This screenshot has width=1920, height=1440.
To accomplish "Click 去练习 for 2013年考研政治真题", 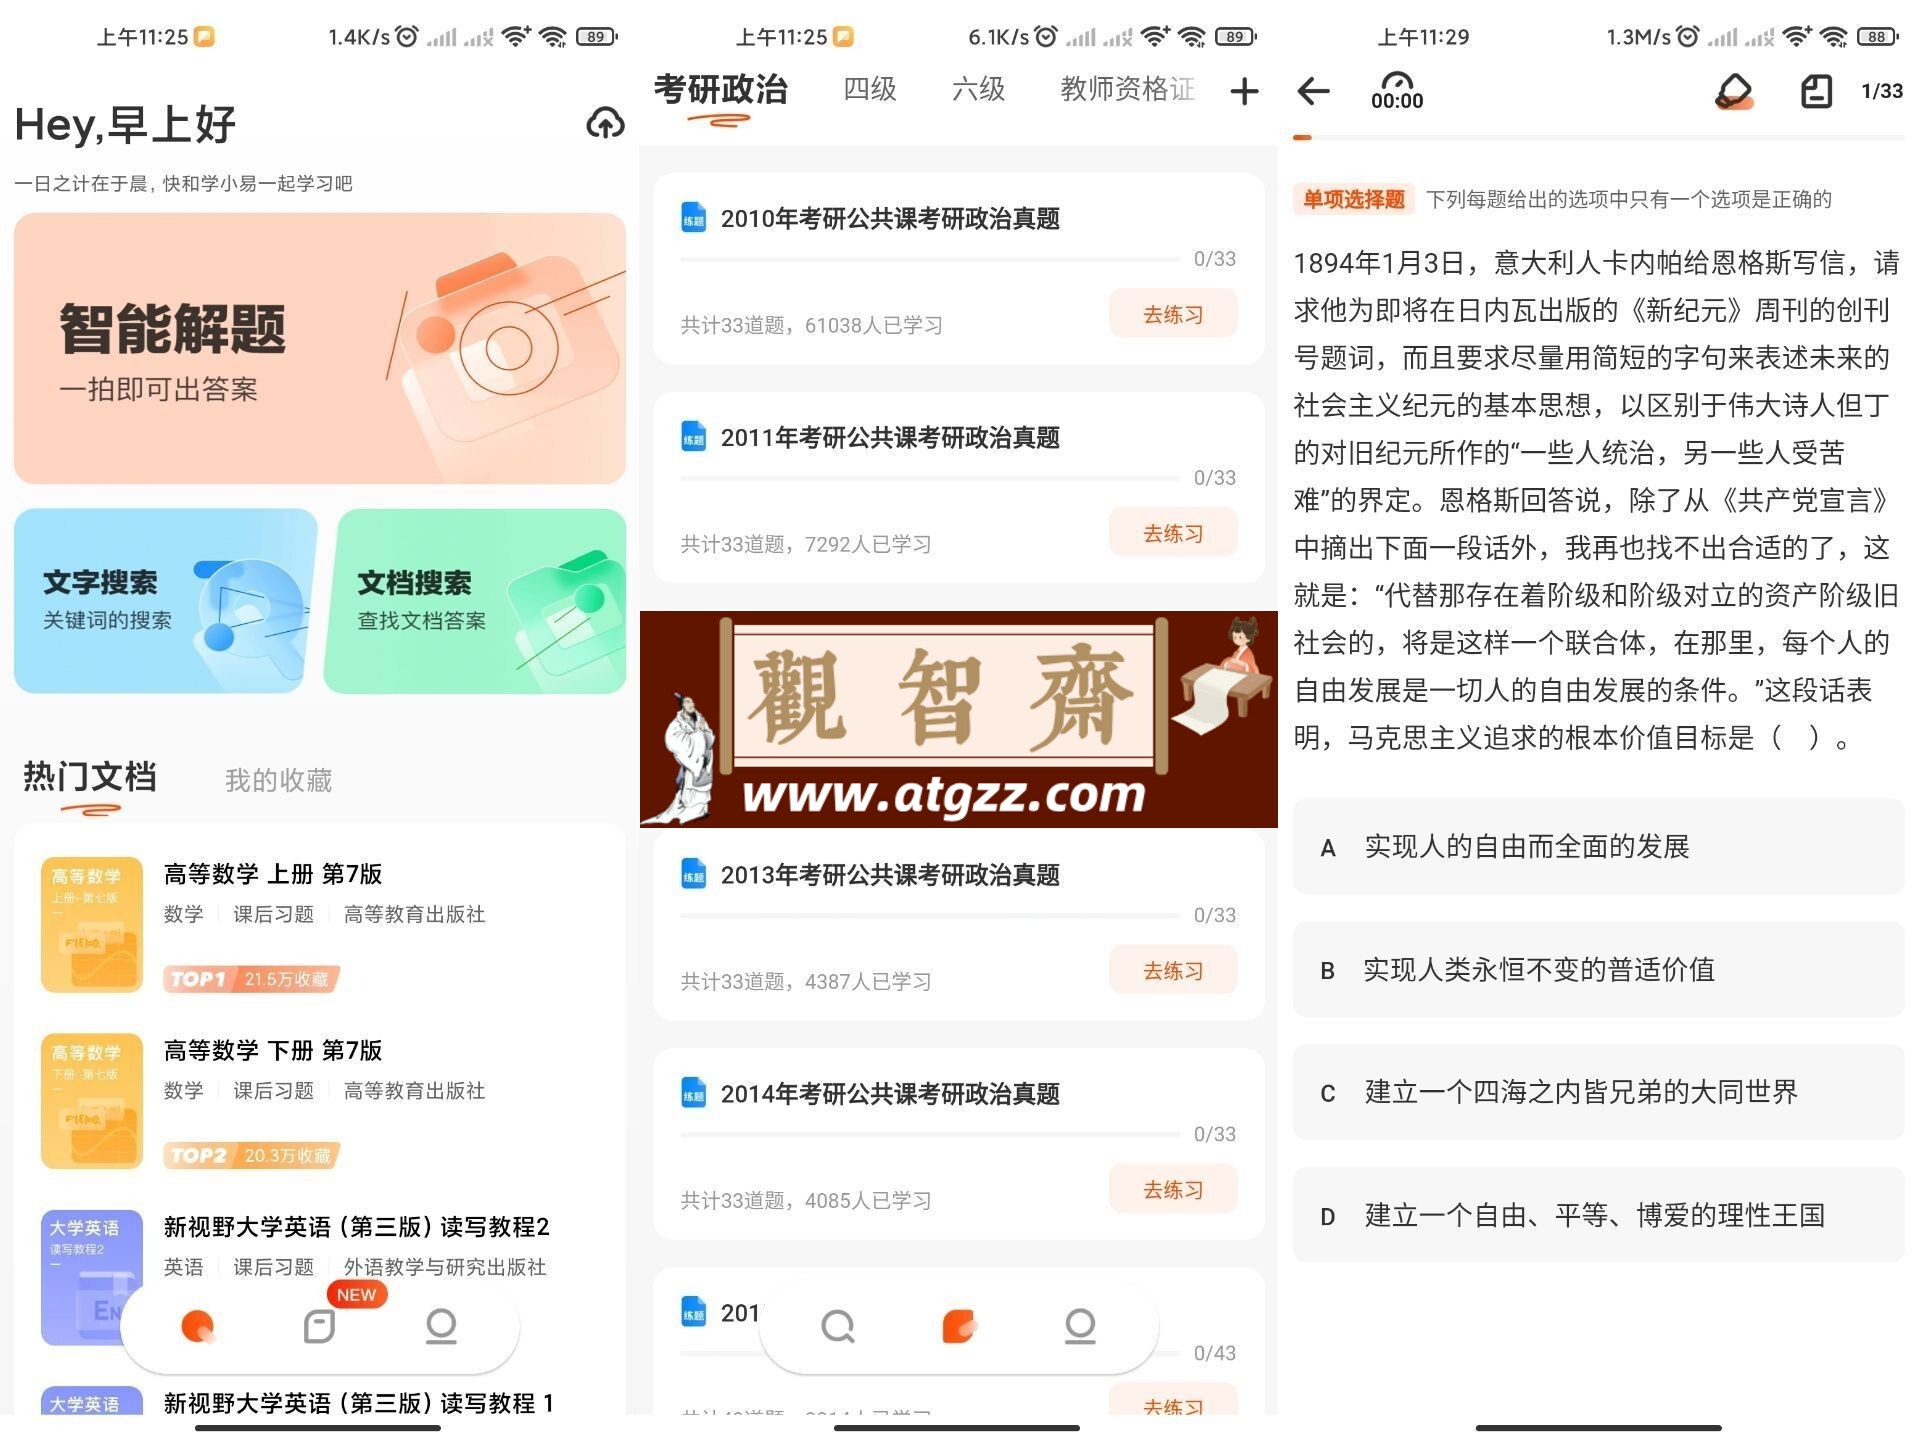I will (x=1173, y=970).
